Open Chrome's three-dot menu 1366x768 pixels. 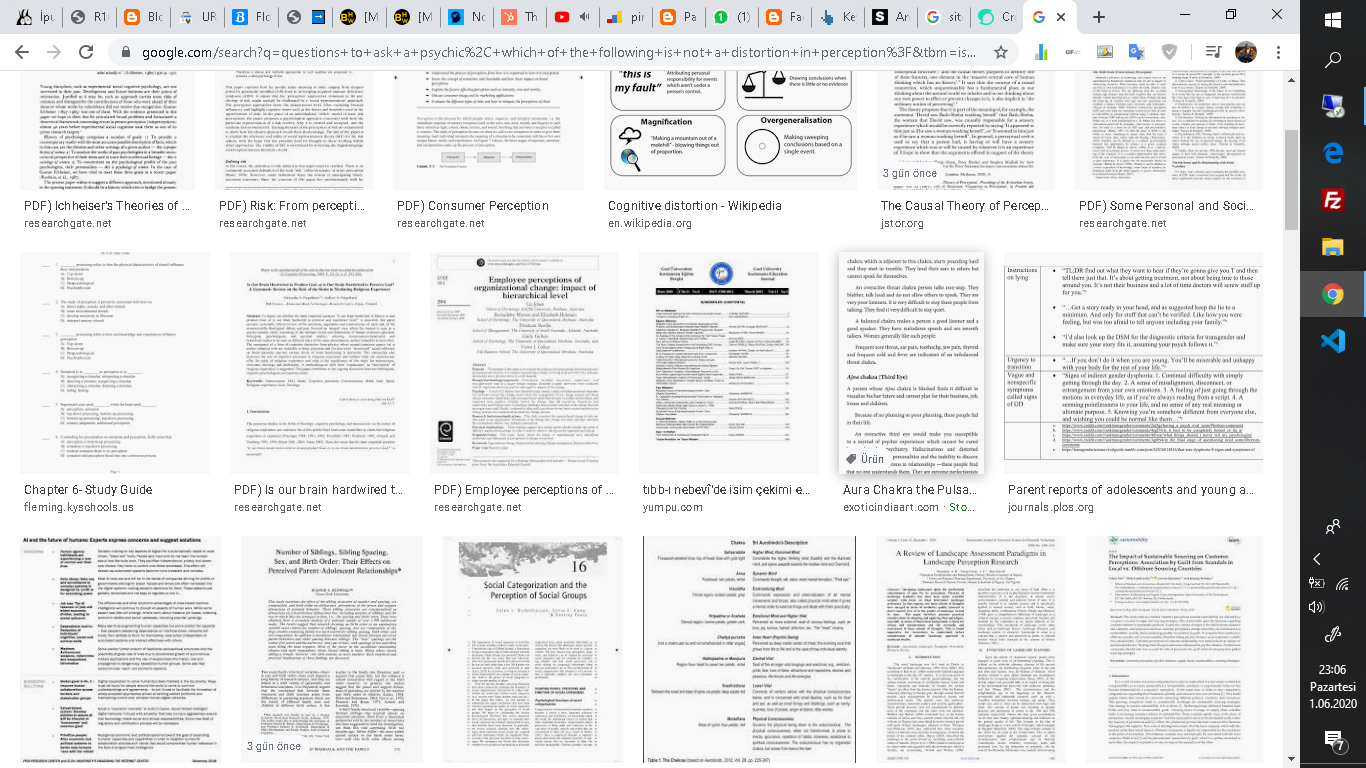(1277, 52)
